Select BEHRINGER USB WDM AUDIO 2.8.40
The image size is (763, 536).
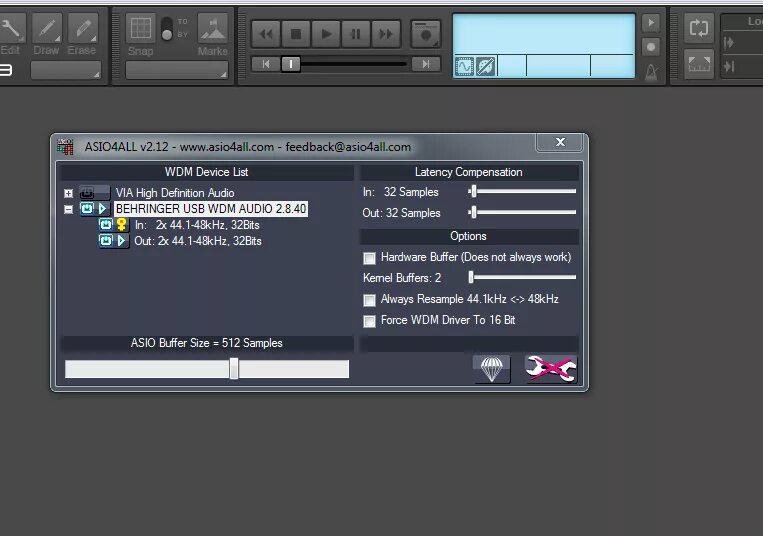[211, 209]
